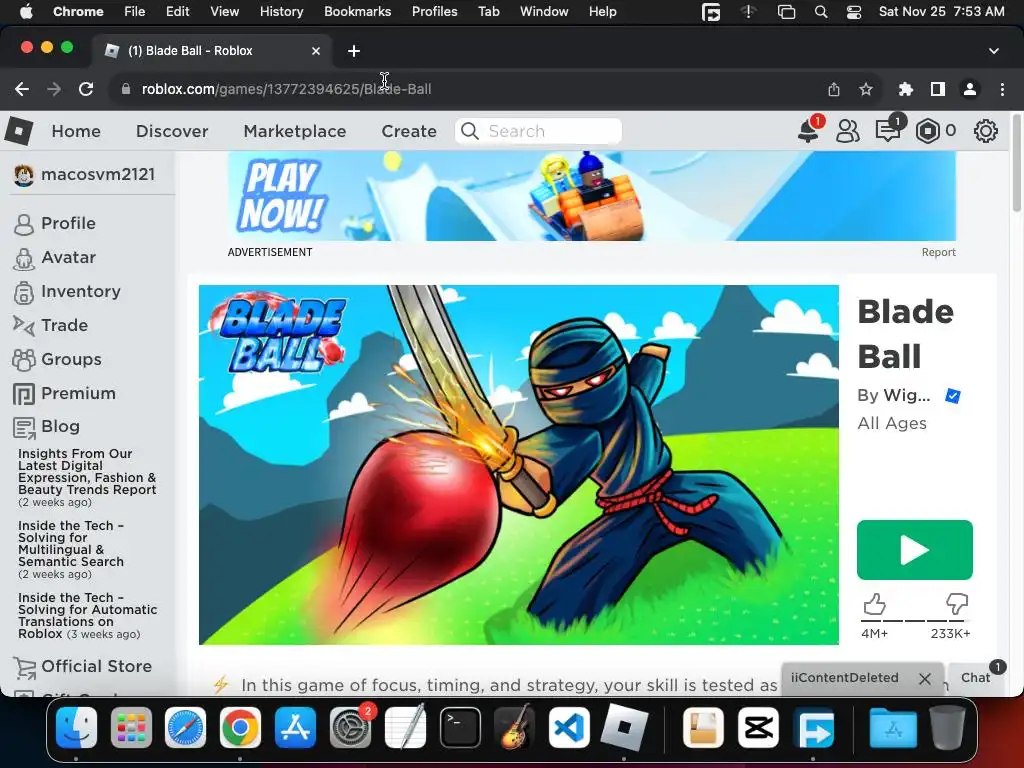Click the share page icon in the address bar
Image resolution: width=1024 pixels, height=768 pixels.
[834, 89]
